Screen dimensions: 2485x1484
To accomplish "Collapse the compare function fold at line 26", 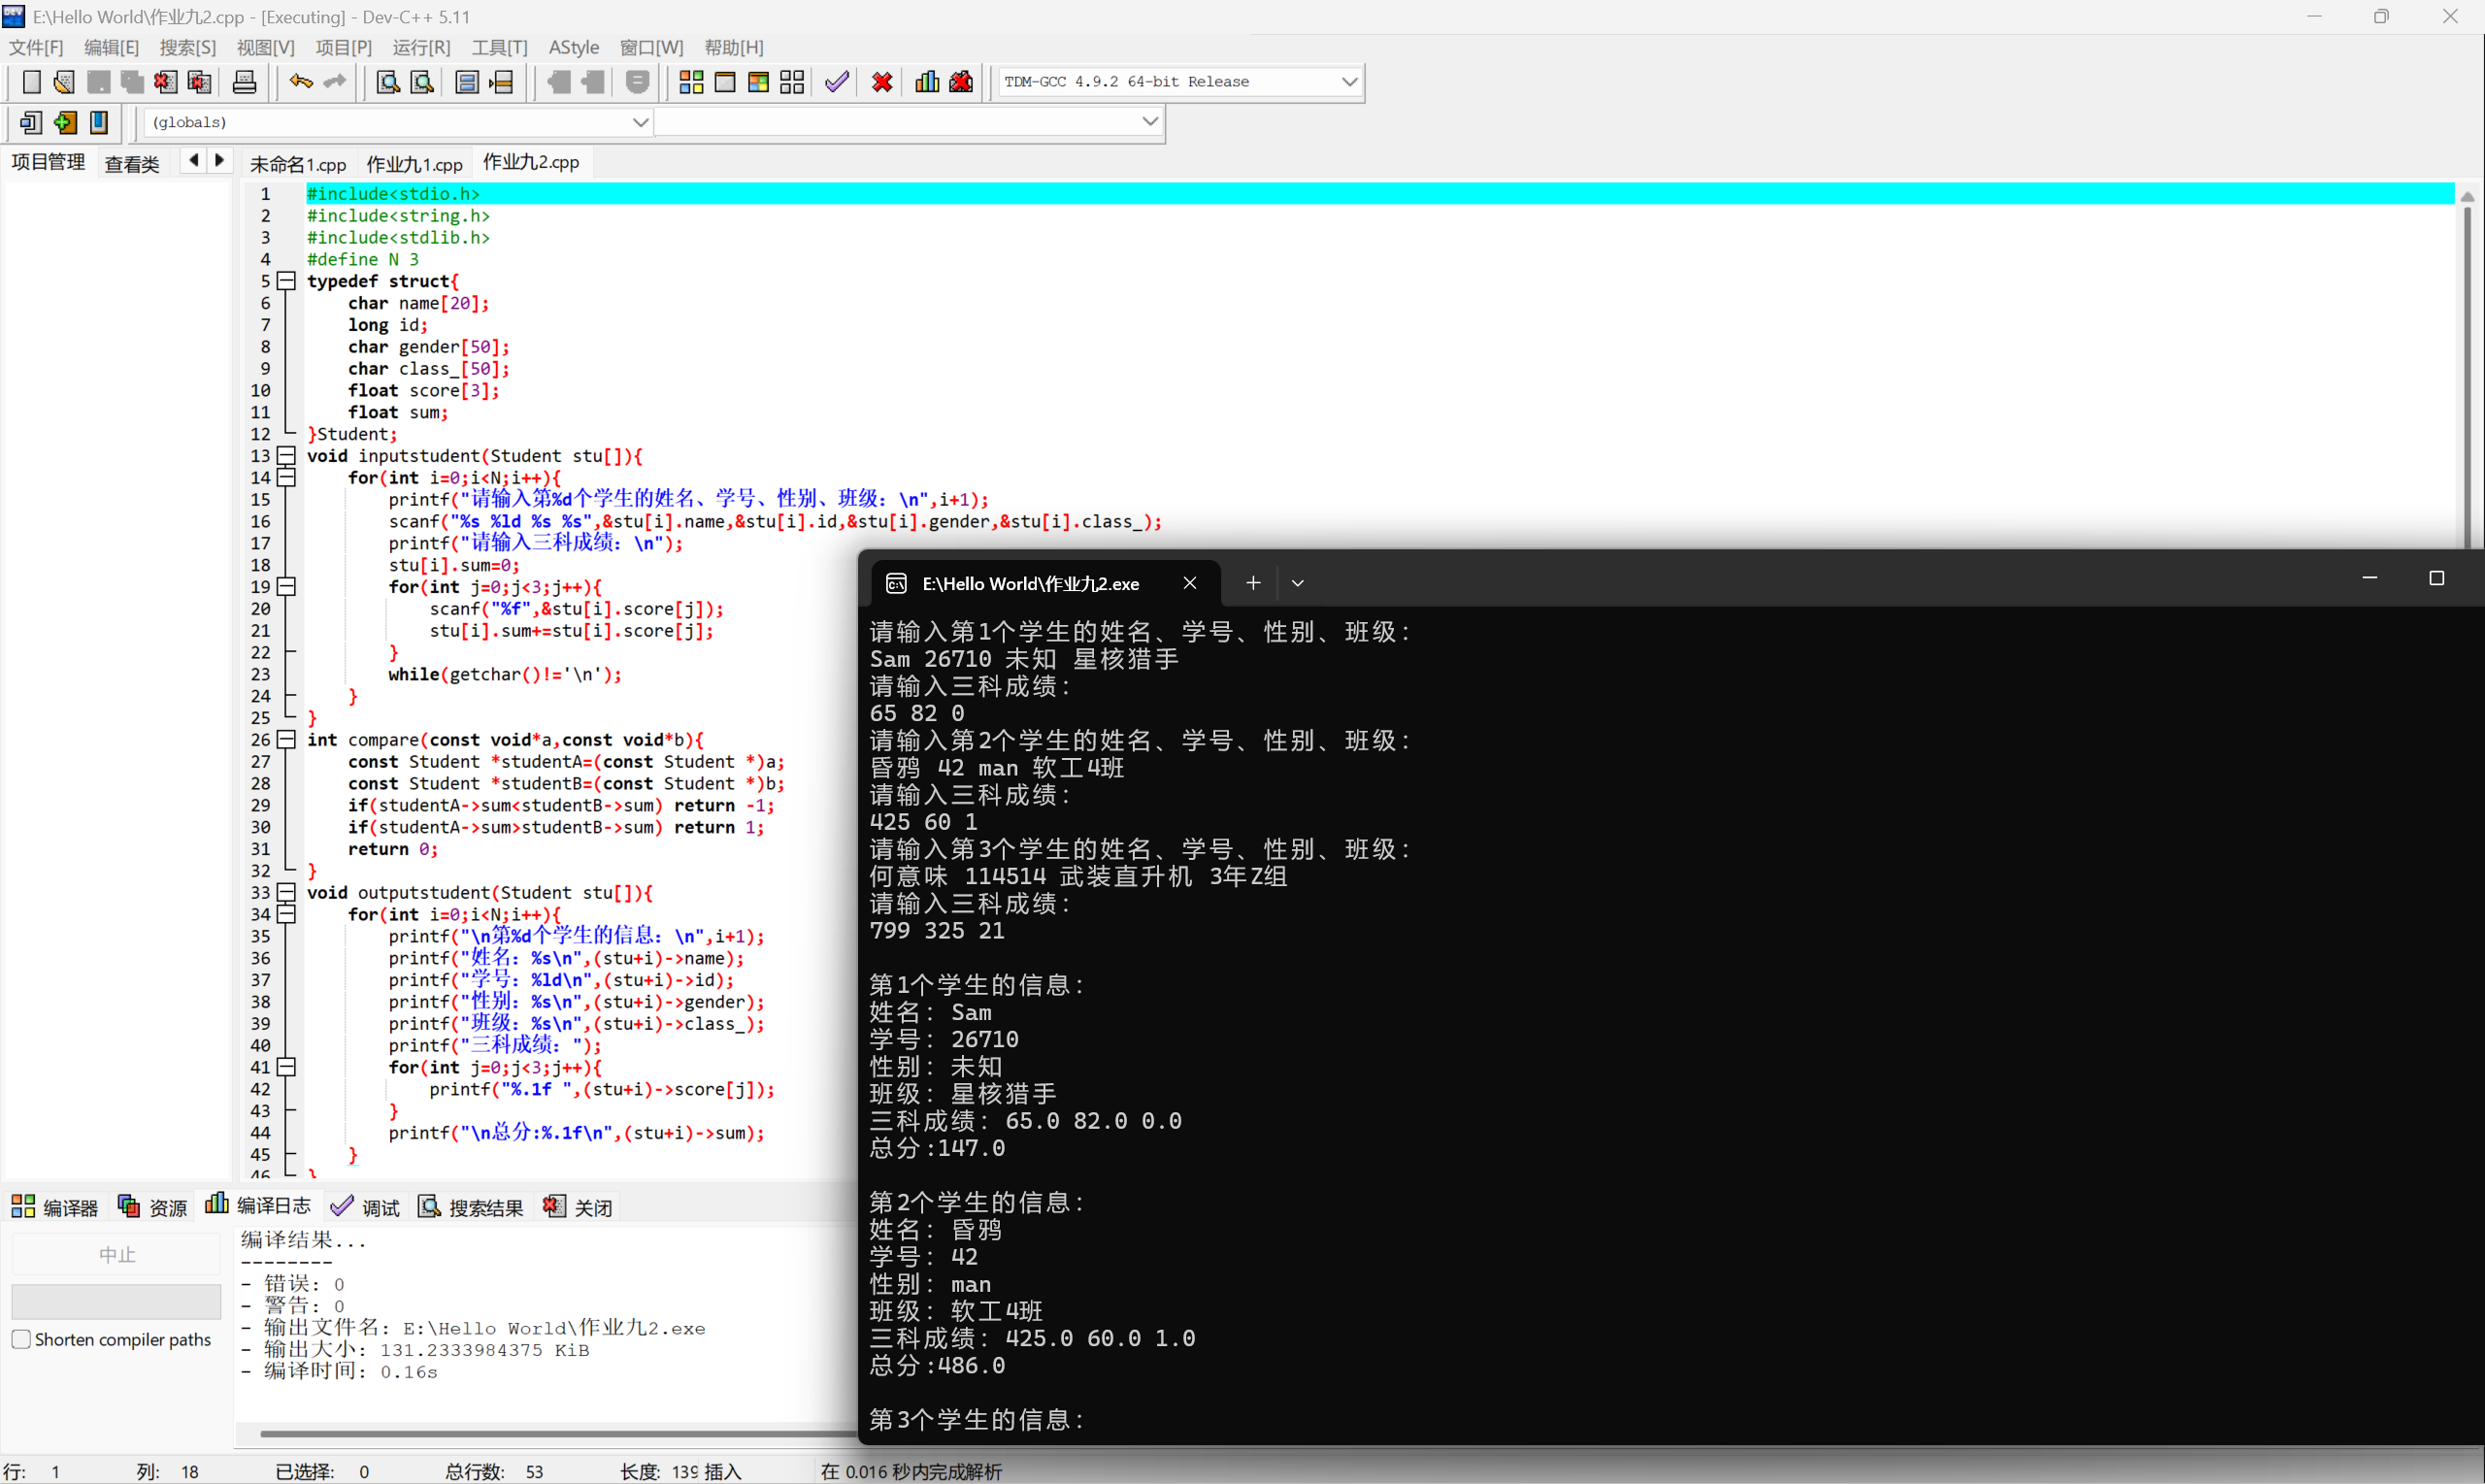I will click(287, 740).
